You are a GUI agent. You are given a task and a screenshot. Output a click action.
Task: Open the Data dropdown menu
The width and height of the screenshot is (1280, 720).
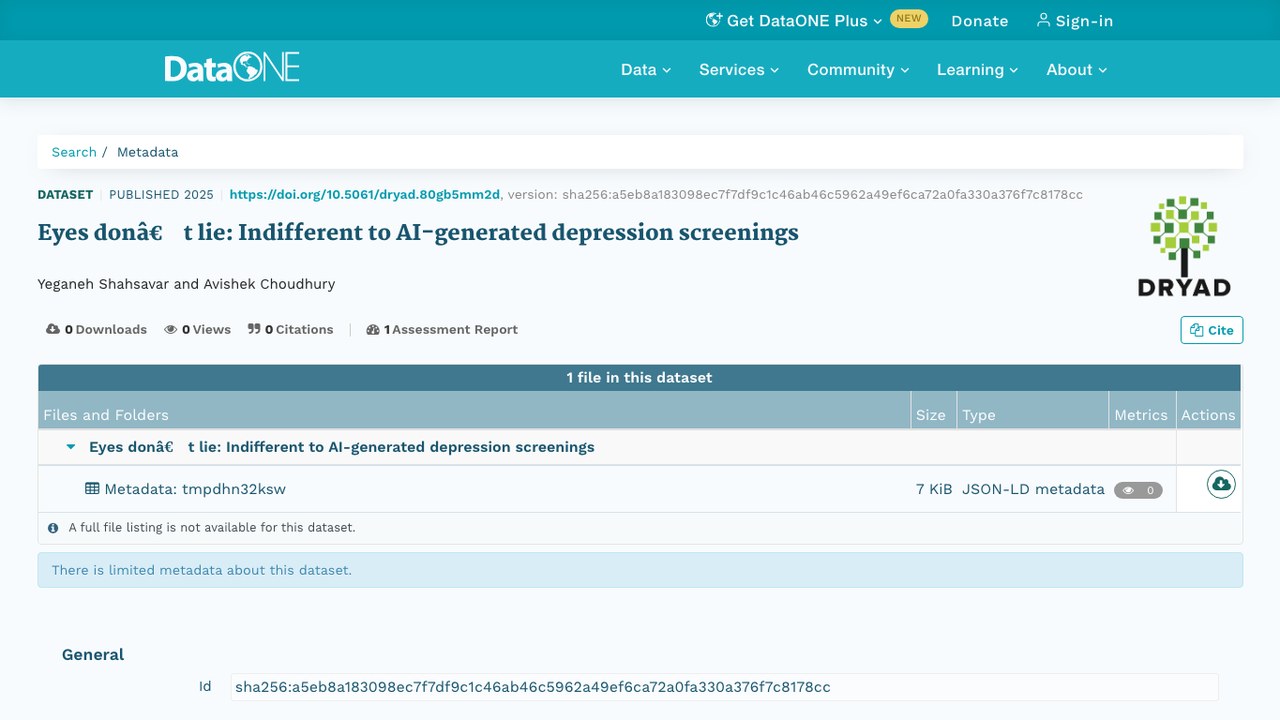click(x=646, y=69)
